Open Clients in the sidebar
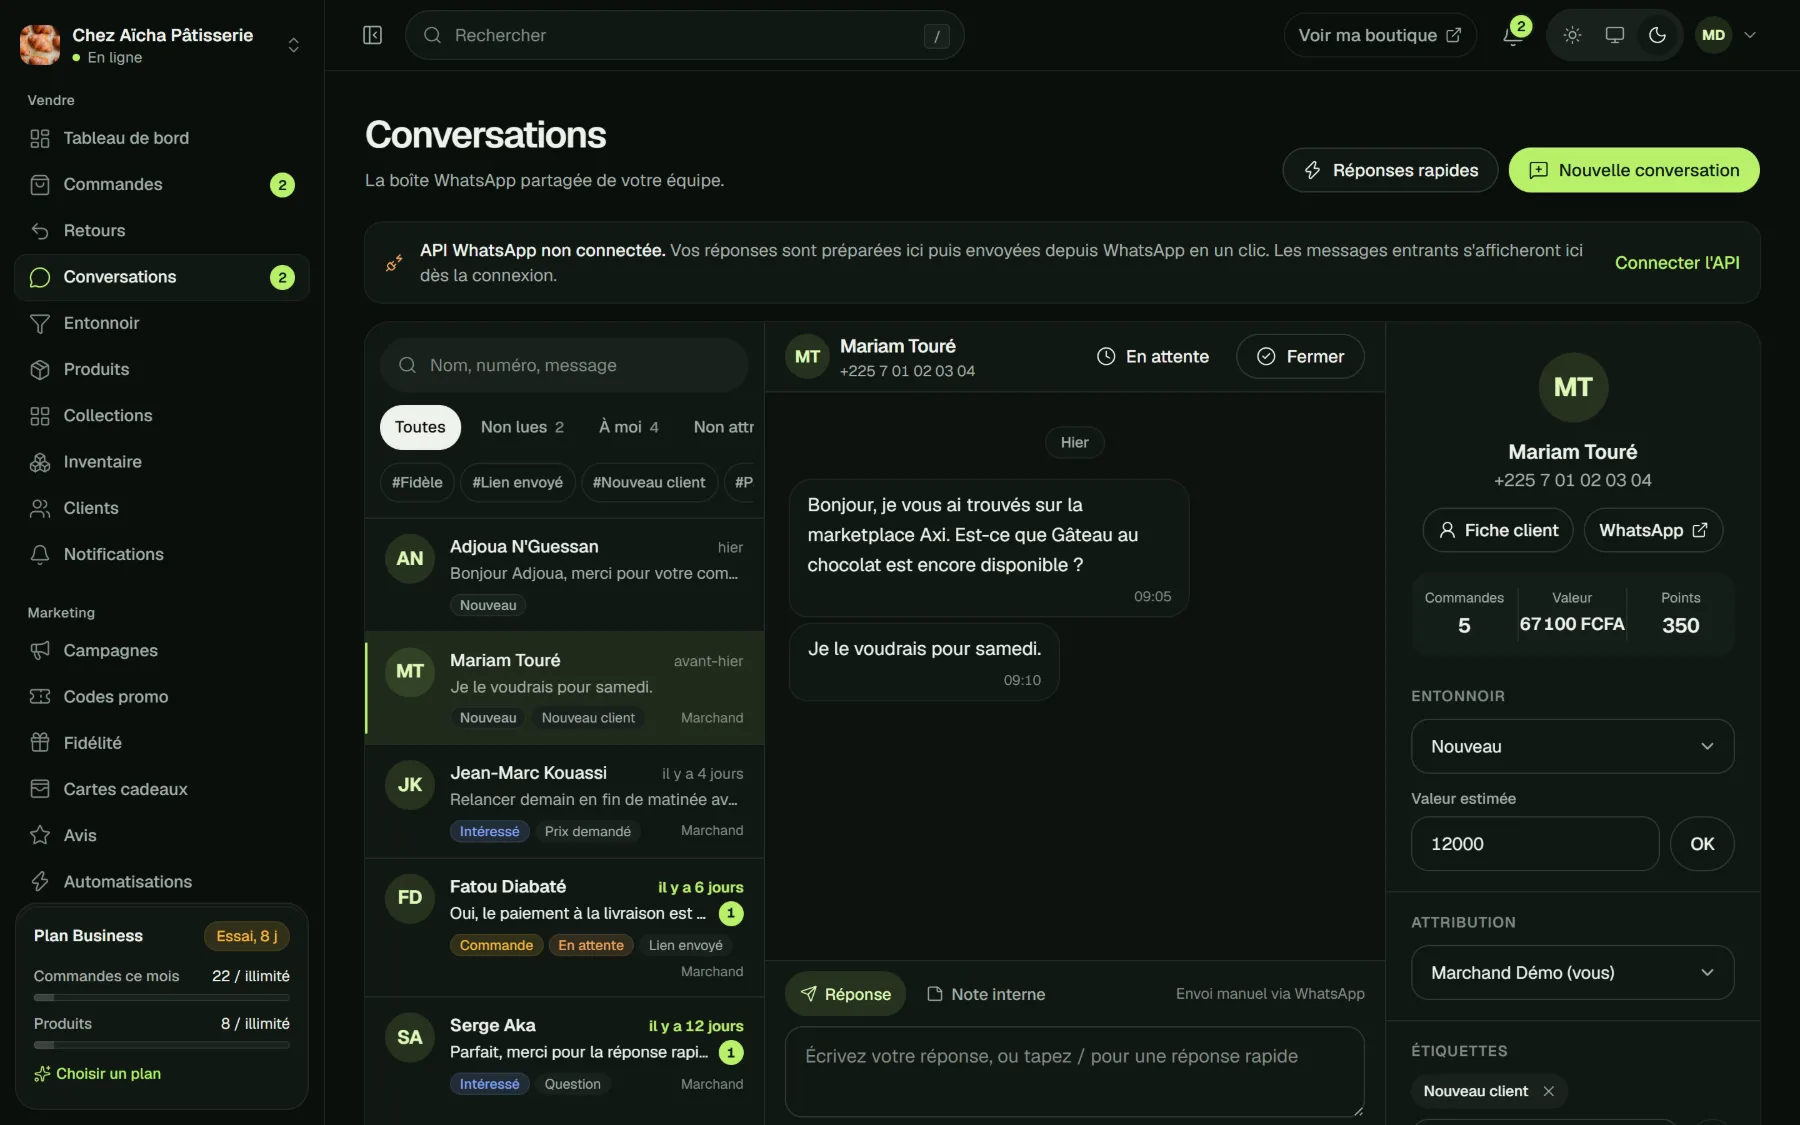Image resolution: width=1800 pixels, height=1125 pixels. click(x=162, y=508)
